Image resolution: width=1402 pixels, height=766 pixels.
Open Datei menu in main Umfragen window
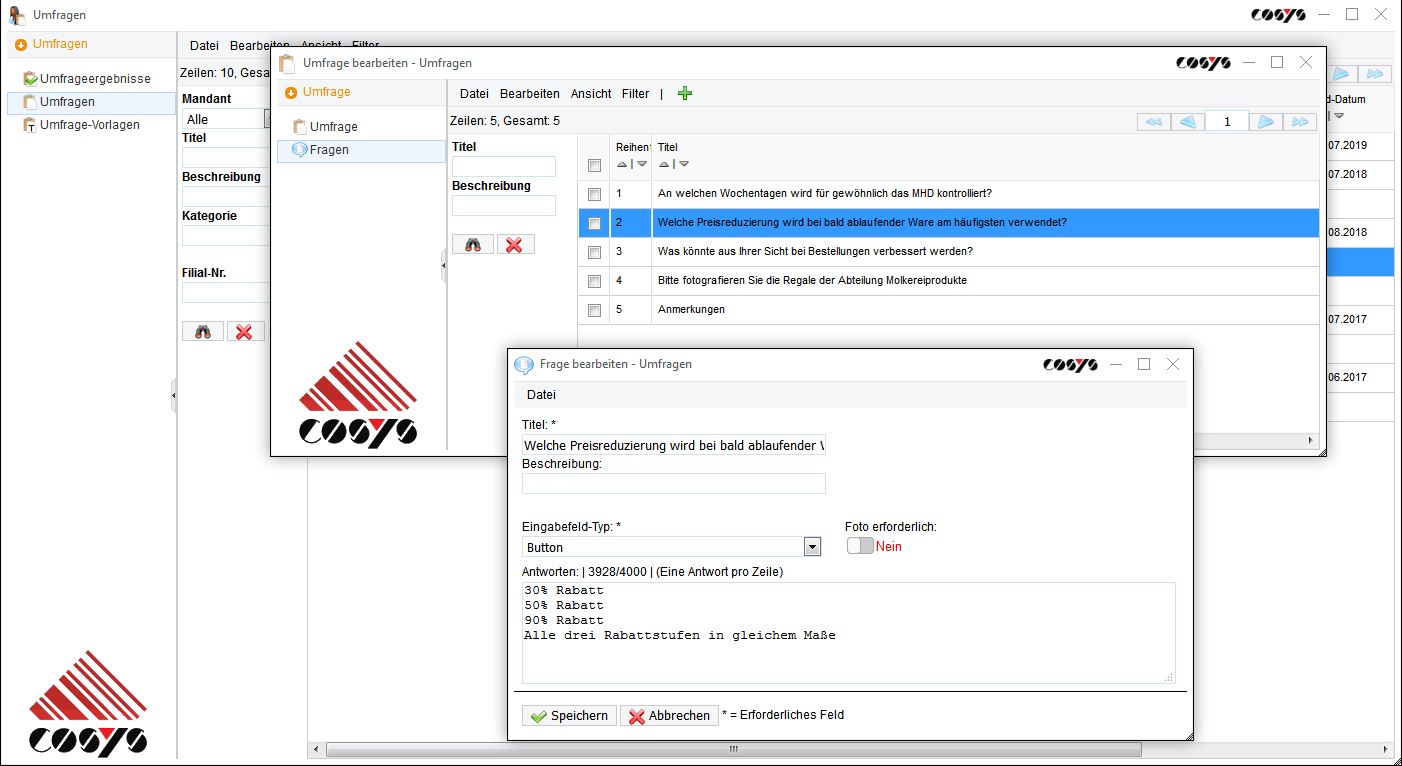pos(204,45)
